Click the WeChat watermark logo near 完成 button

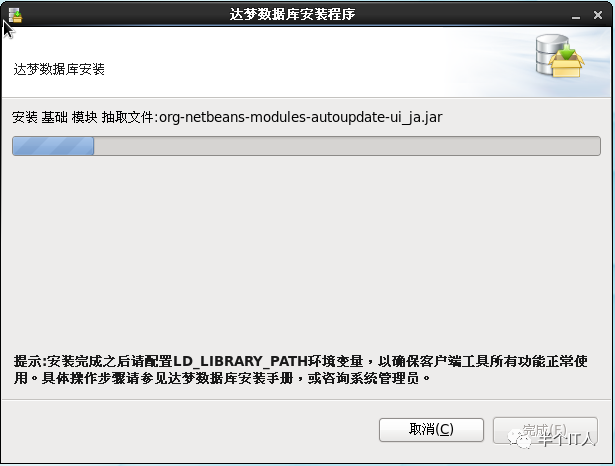tap(519, 439)
